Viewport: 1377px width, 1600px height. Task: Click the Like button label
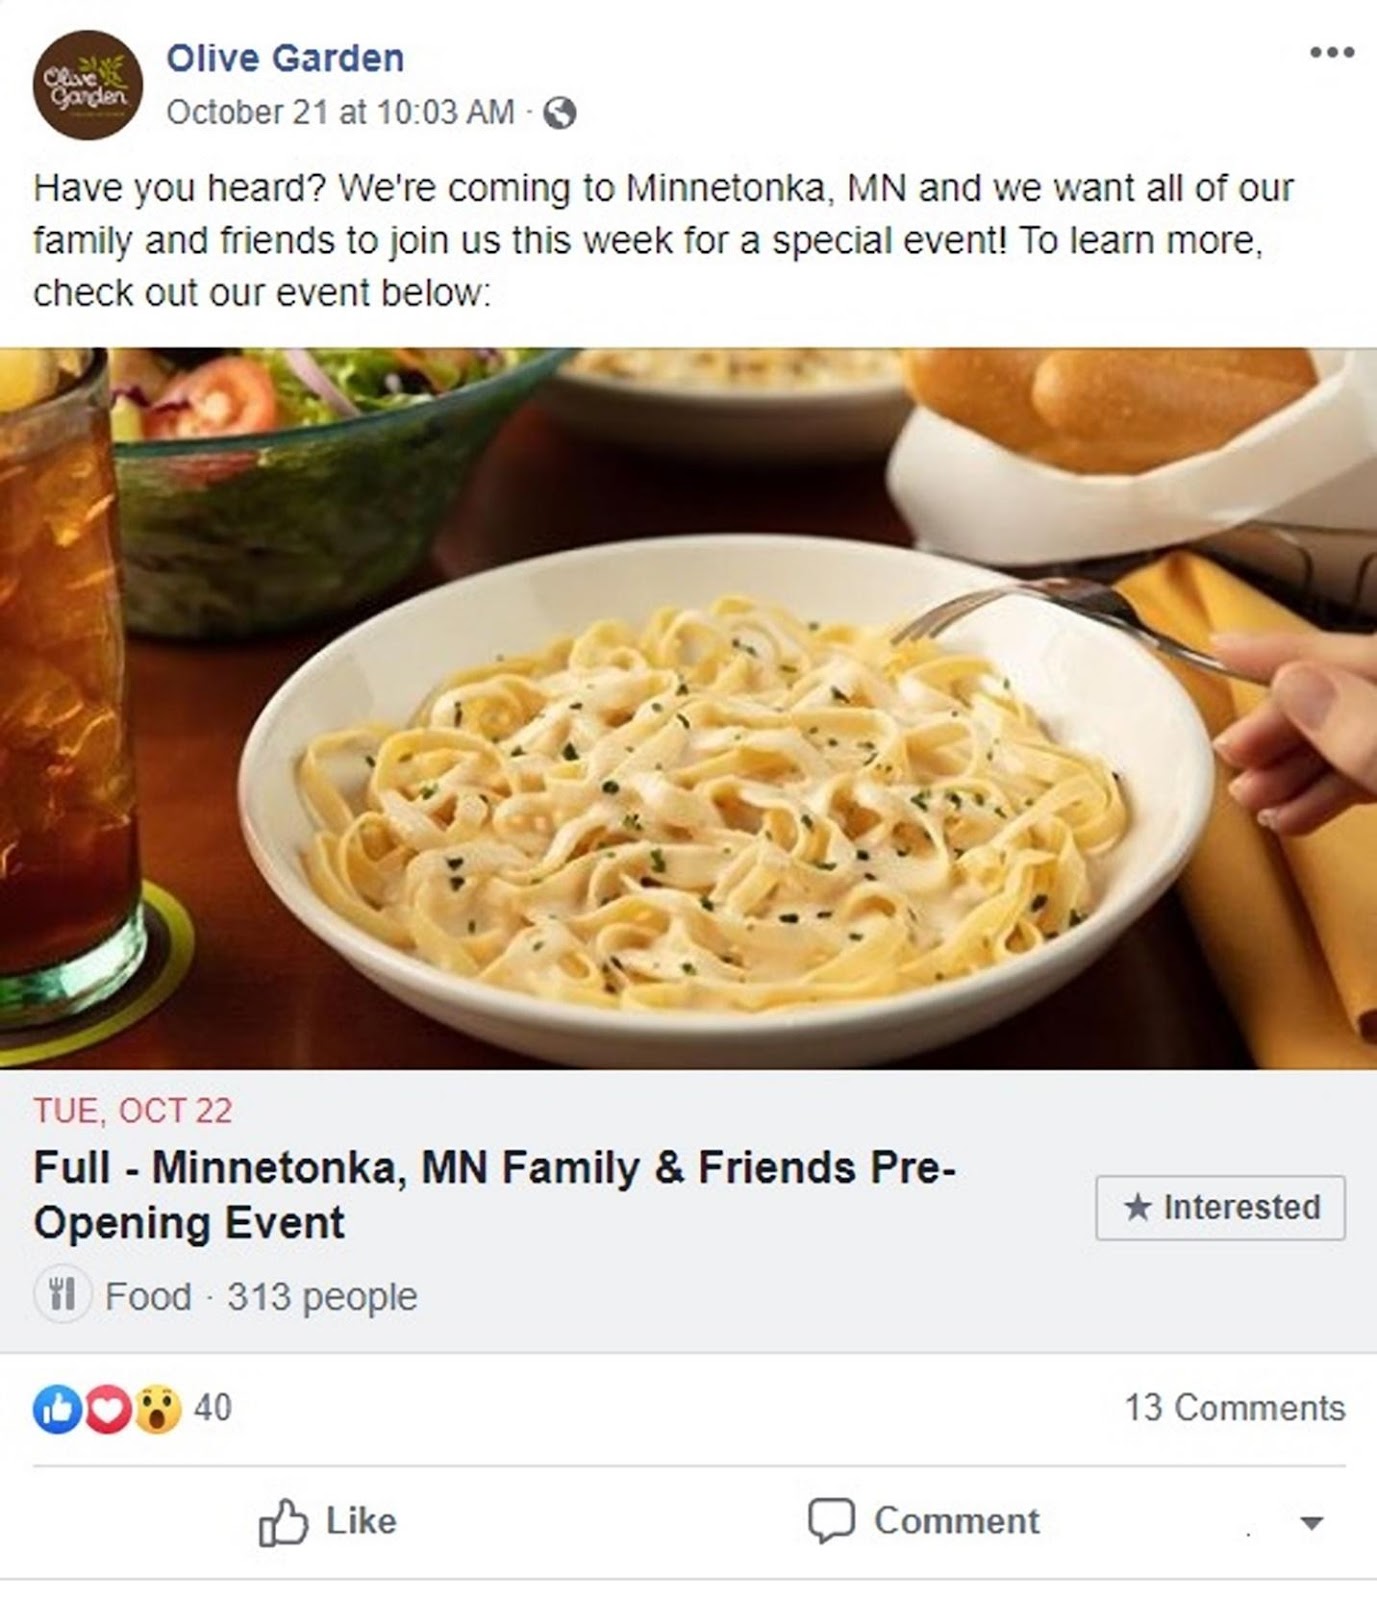[361, 1521]
